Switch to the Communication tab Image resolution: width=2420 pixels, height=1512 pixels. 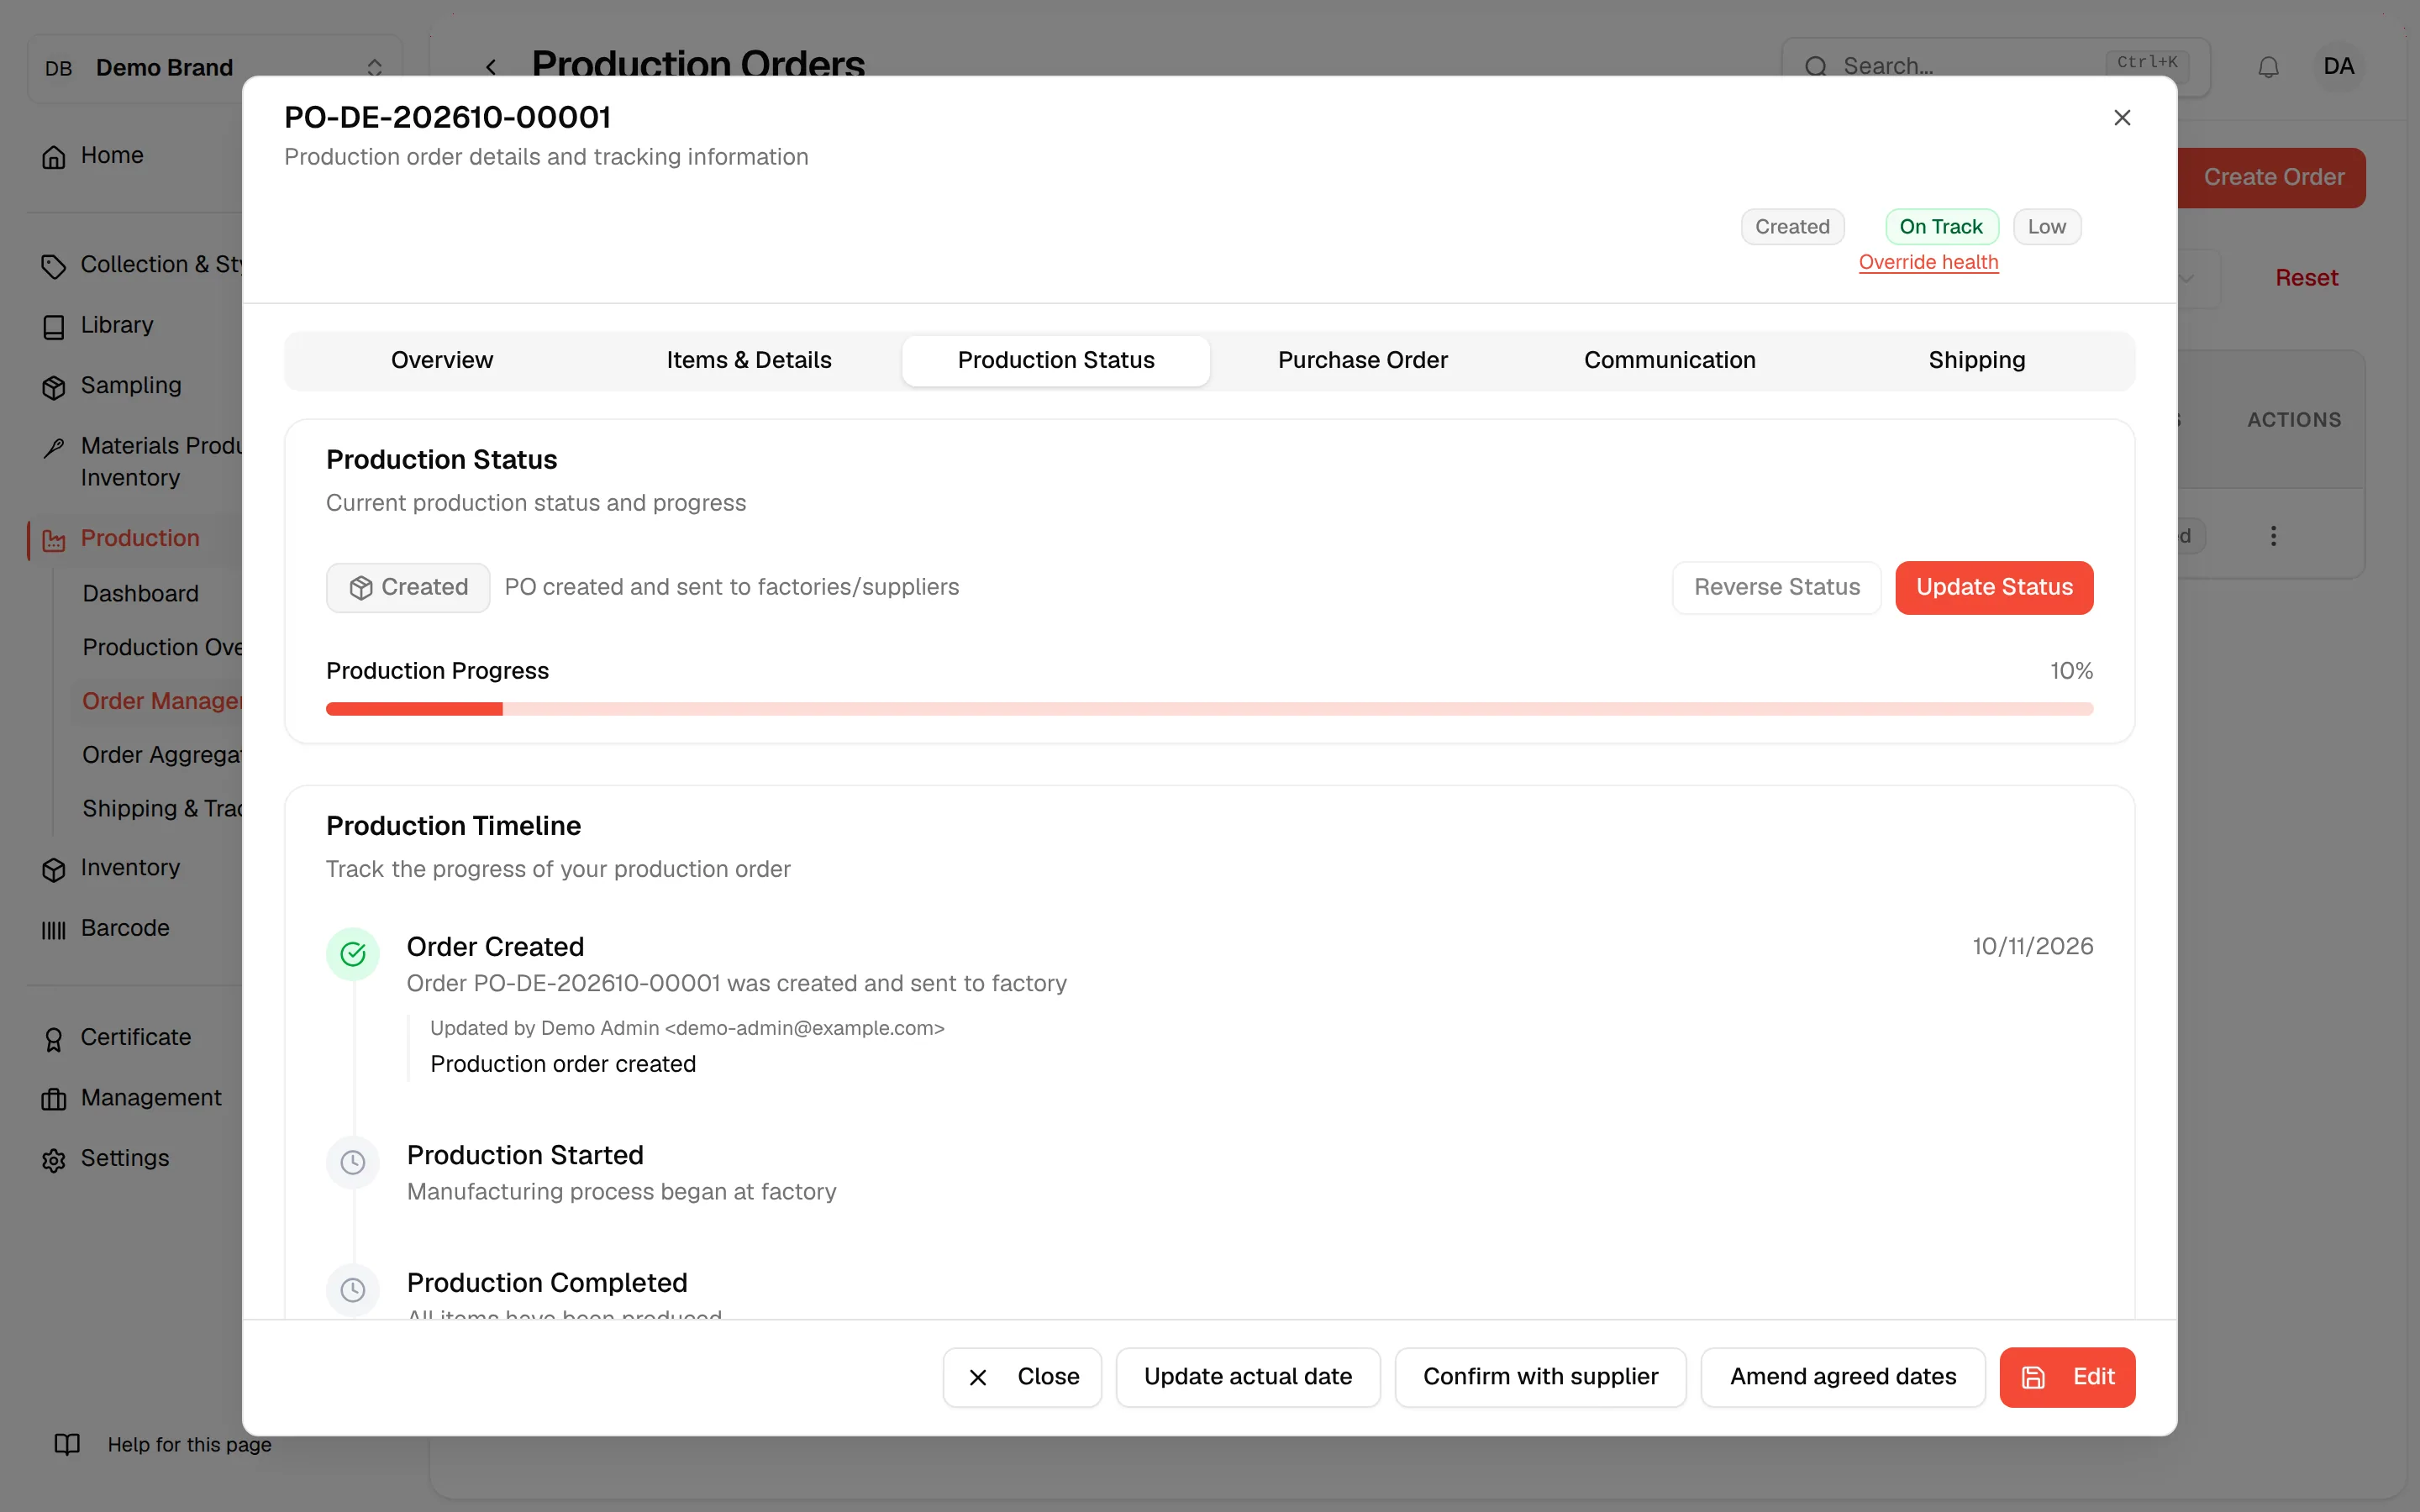coord(1670,360)
